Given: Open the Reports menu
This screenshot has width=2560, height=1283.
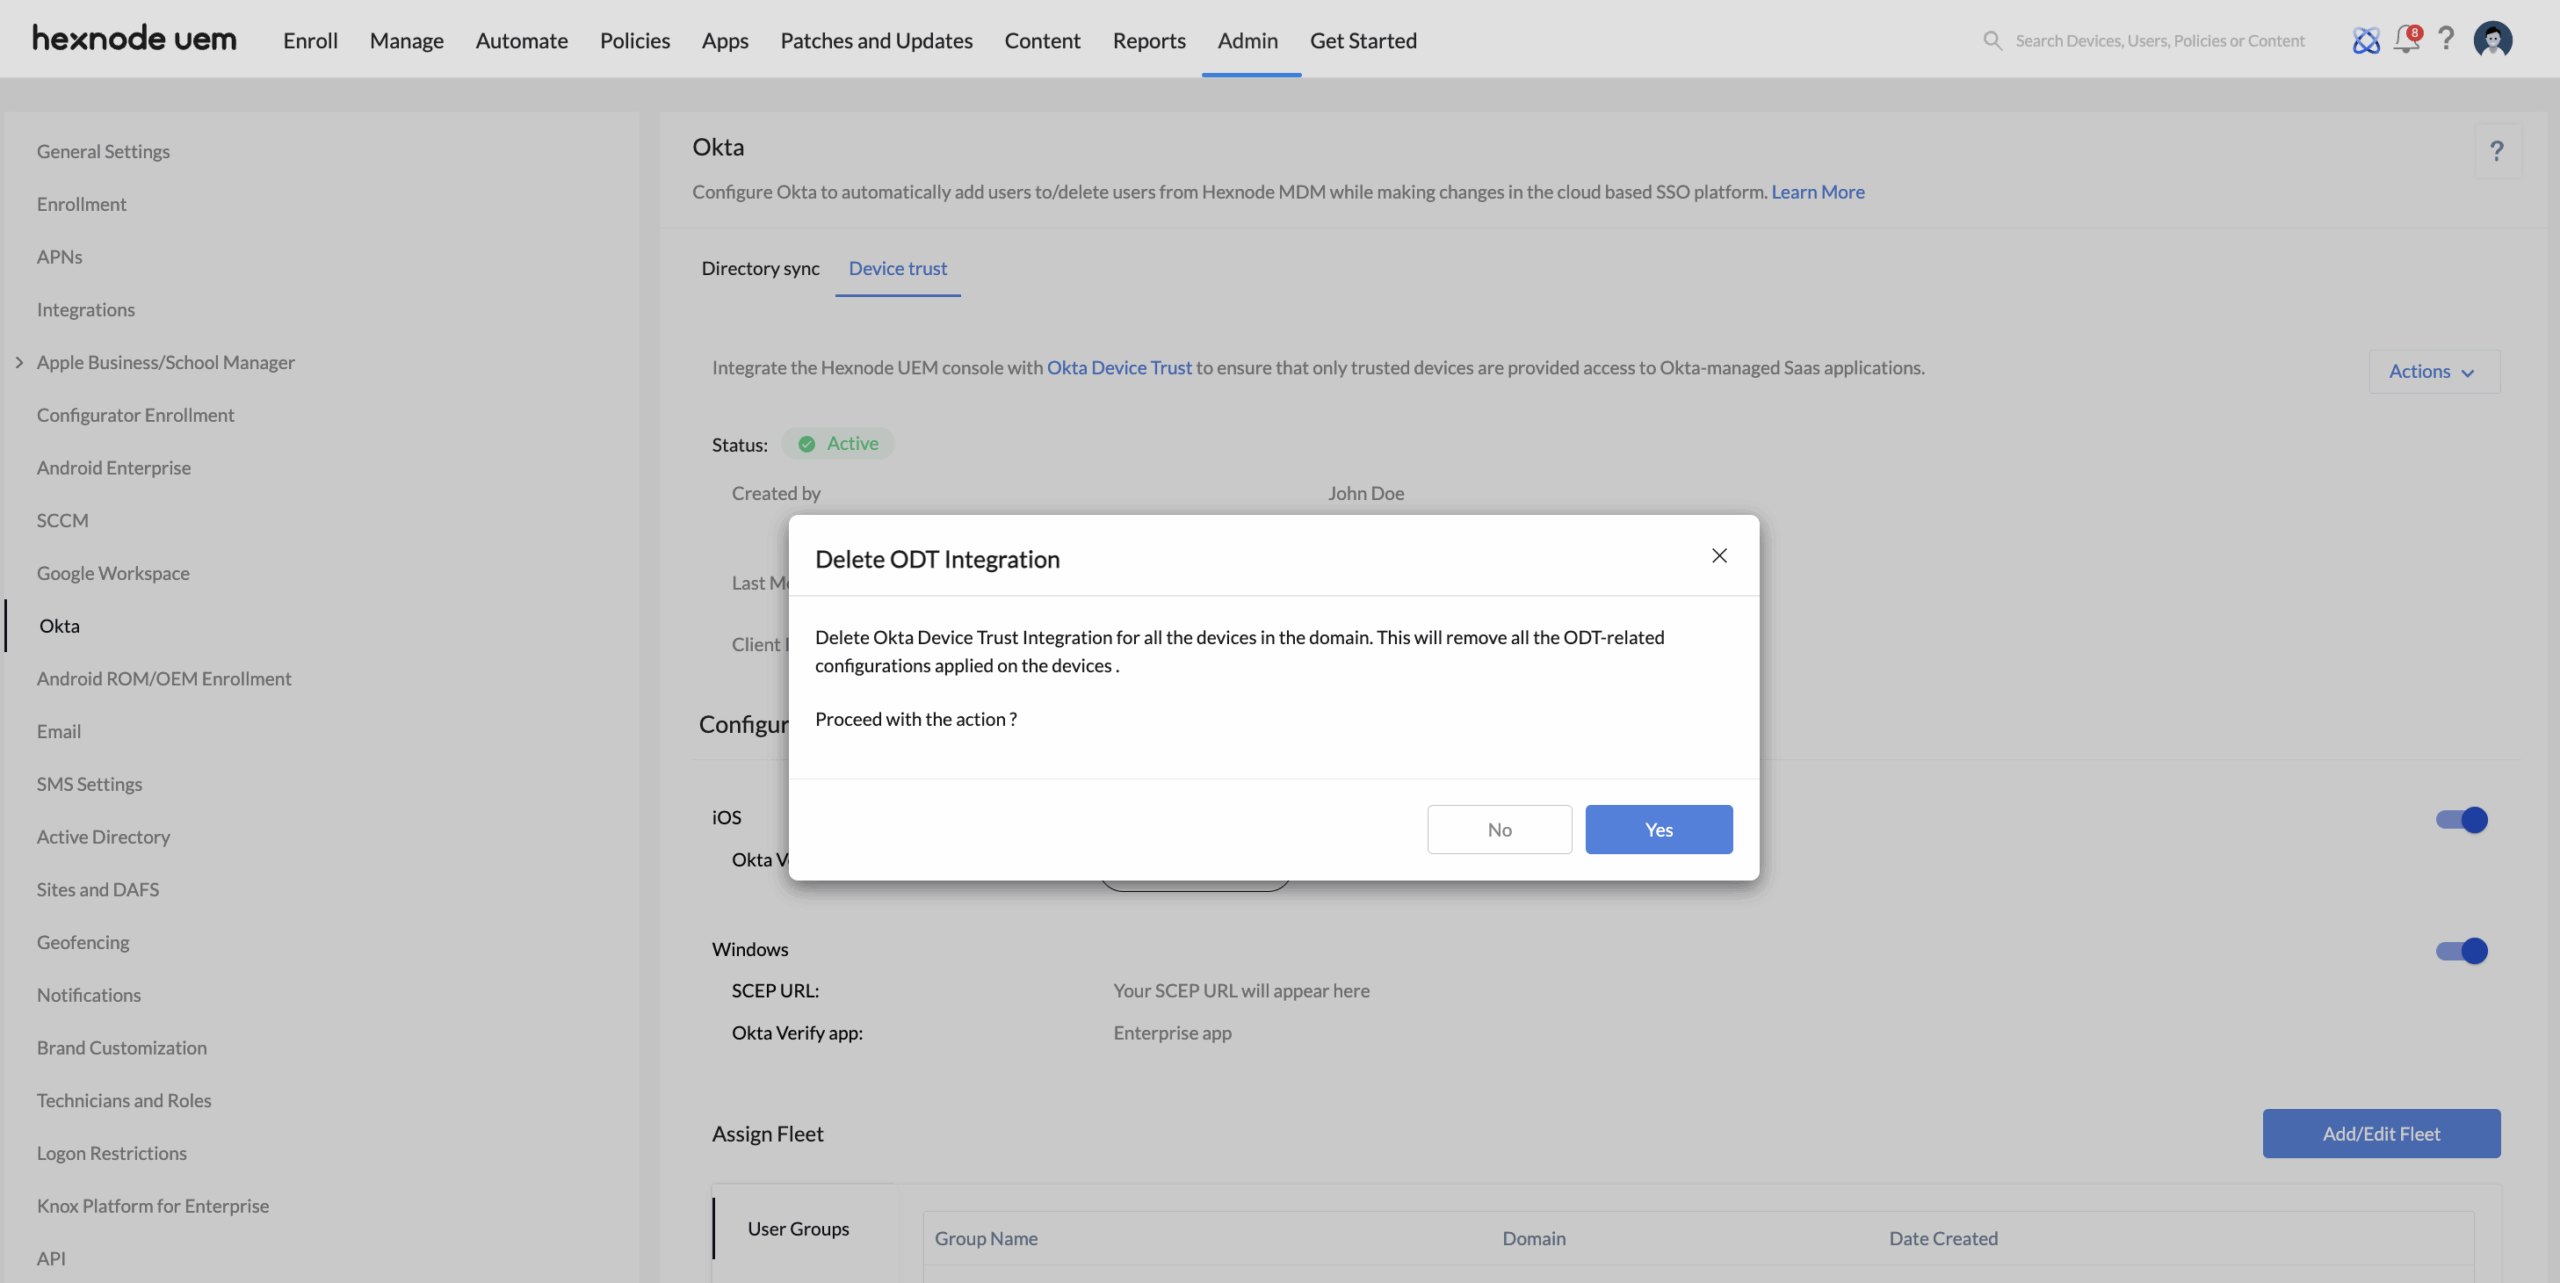Looking at the screenshot, I should tap(1149, 40).
